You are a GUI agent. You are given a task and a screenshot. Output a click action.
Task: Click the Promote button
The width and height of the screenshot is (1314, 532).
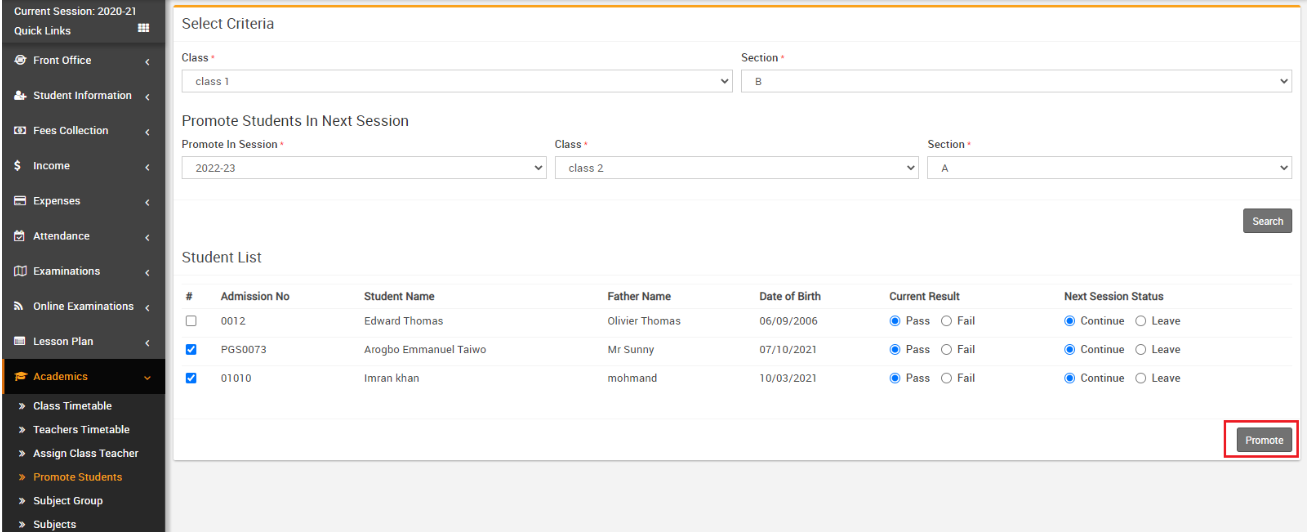click(1264, 440)
